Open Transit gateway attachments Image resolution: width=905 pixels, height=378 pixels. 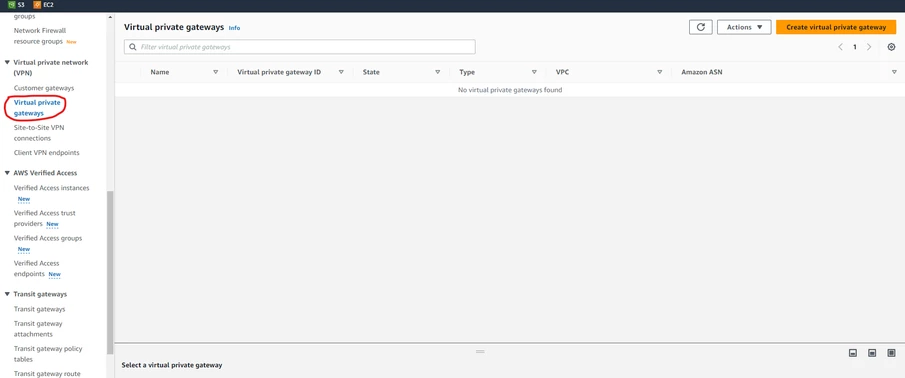click(x=38, y=329)
